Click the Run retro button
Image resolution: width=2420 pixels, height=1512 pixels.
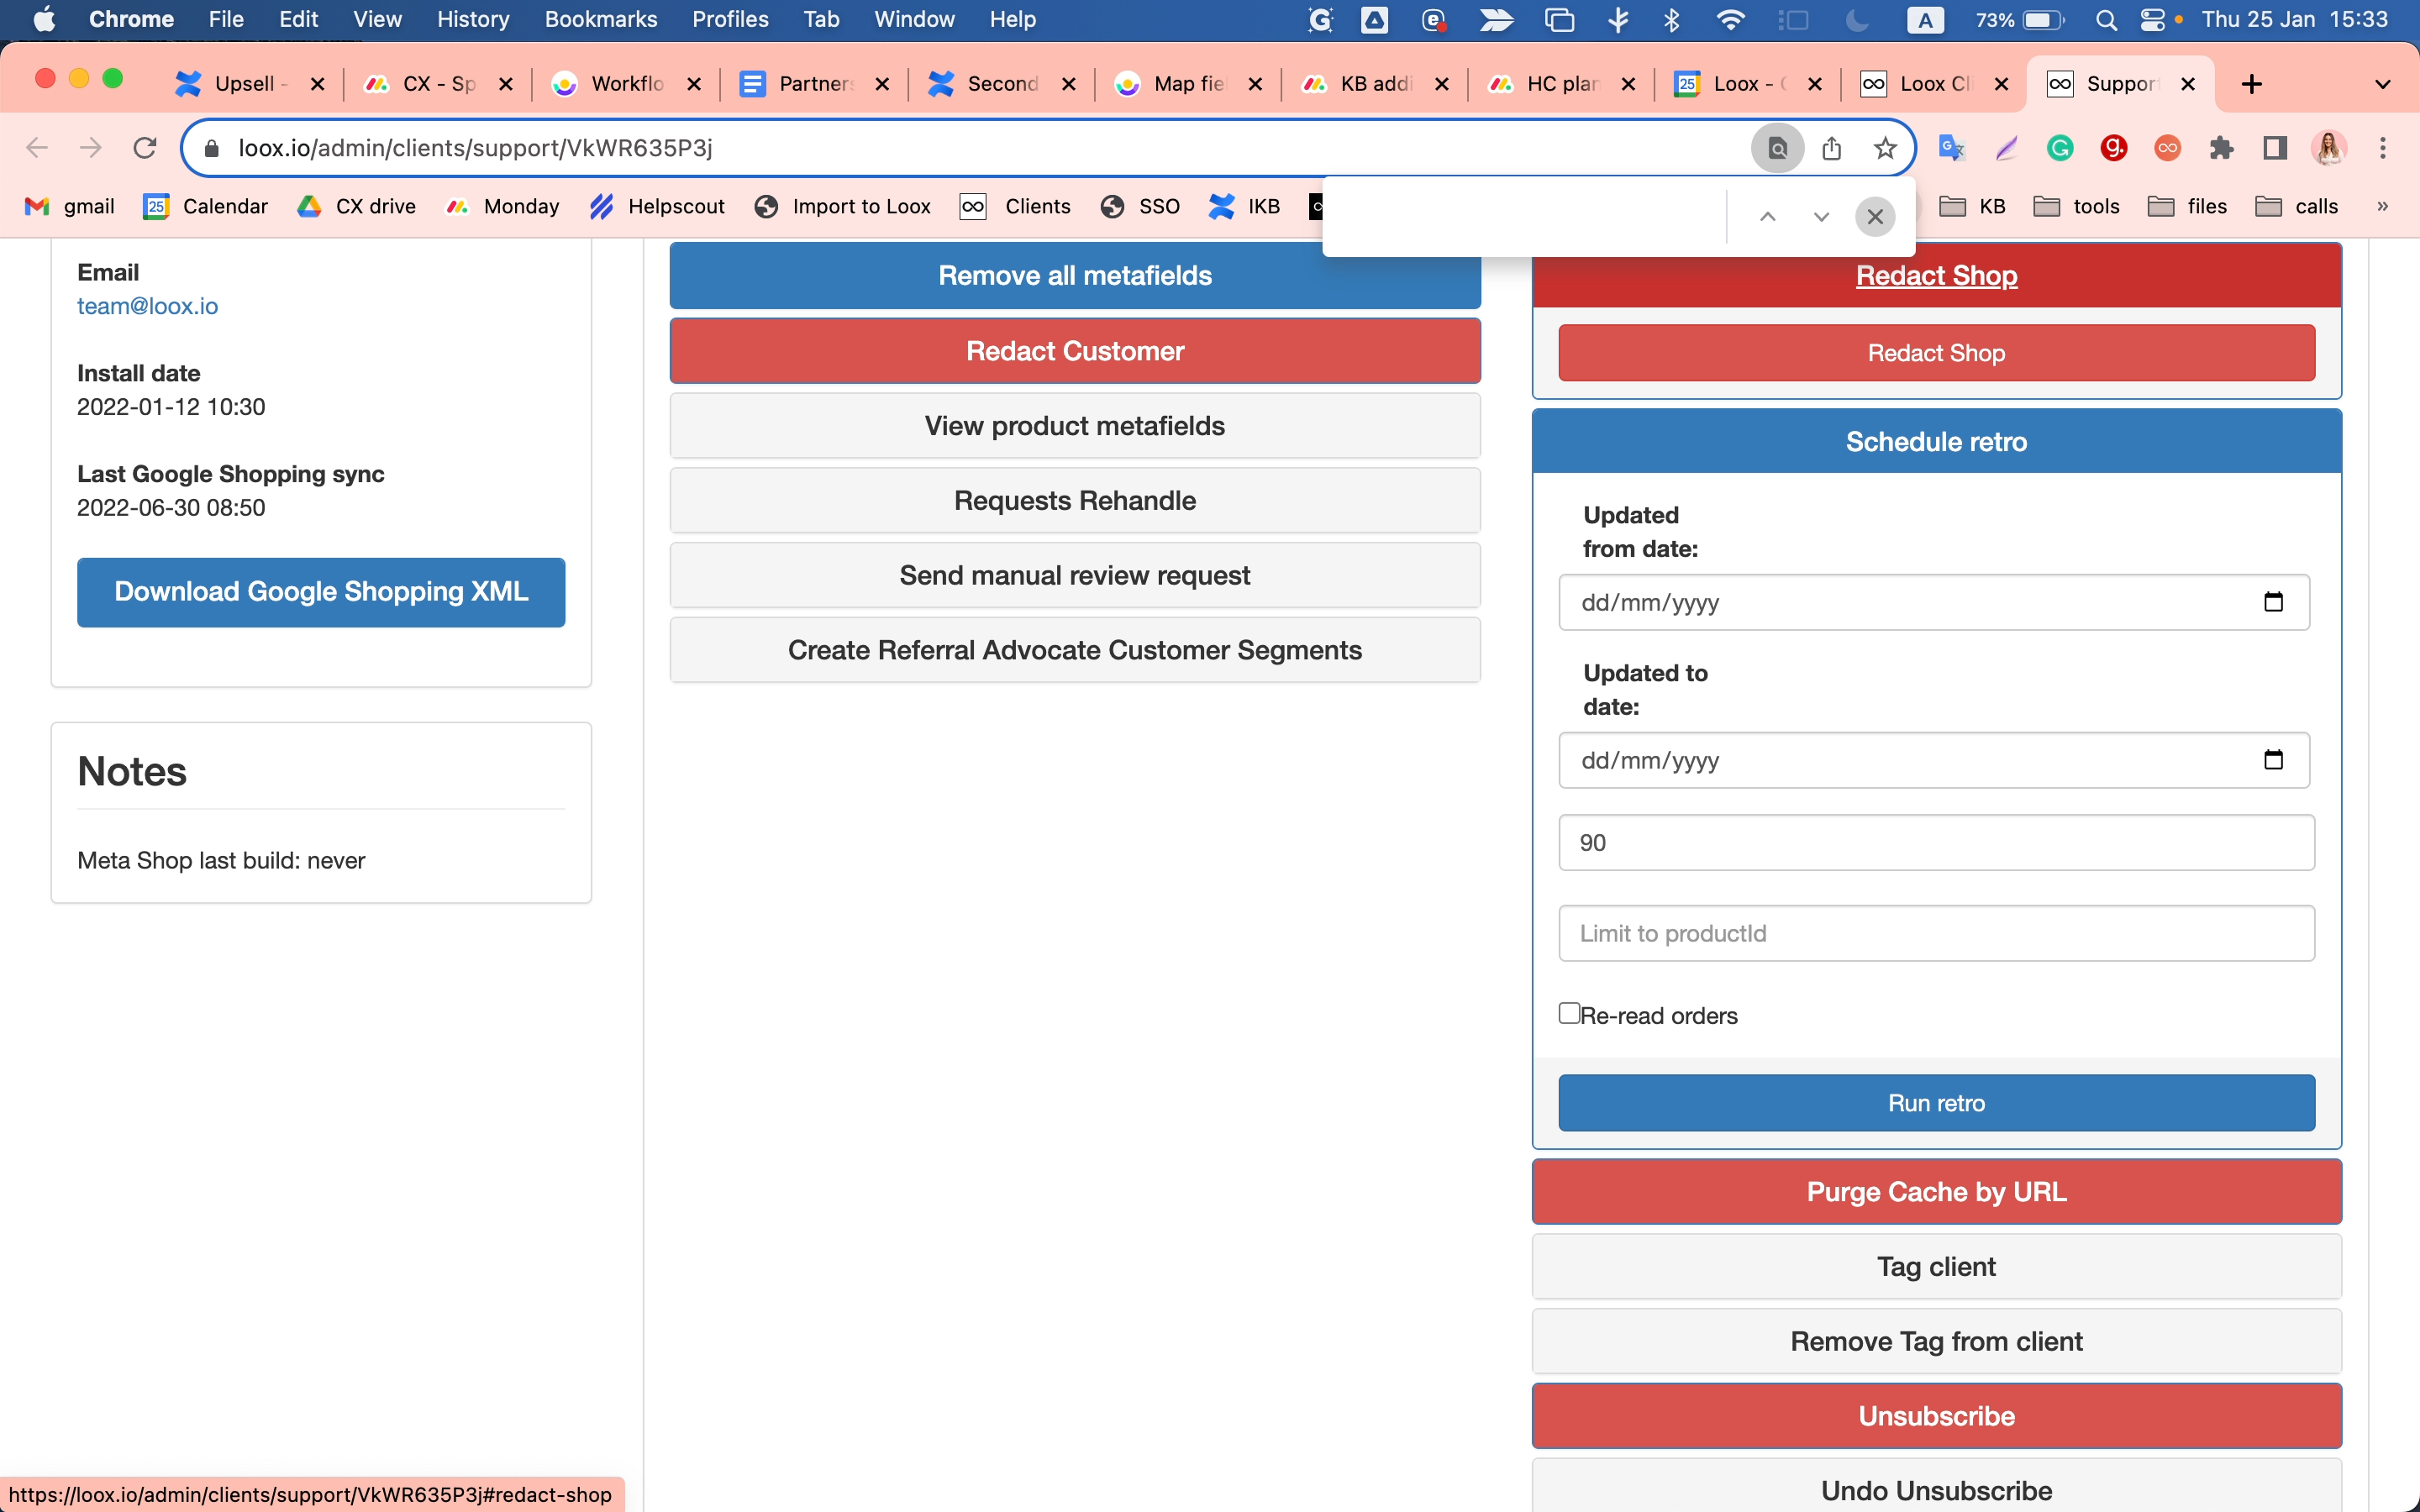[1936, 1103]
